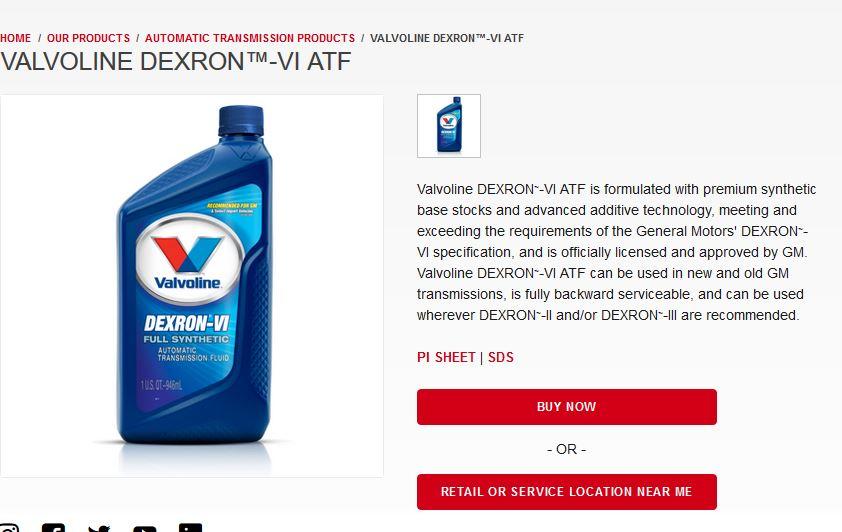Navigate to AUTOMATIC TRANSMISSION PRODUCTS breadcrumb
The image size is (842, 532).
250,38
